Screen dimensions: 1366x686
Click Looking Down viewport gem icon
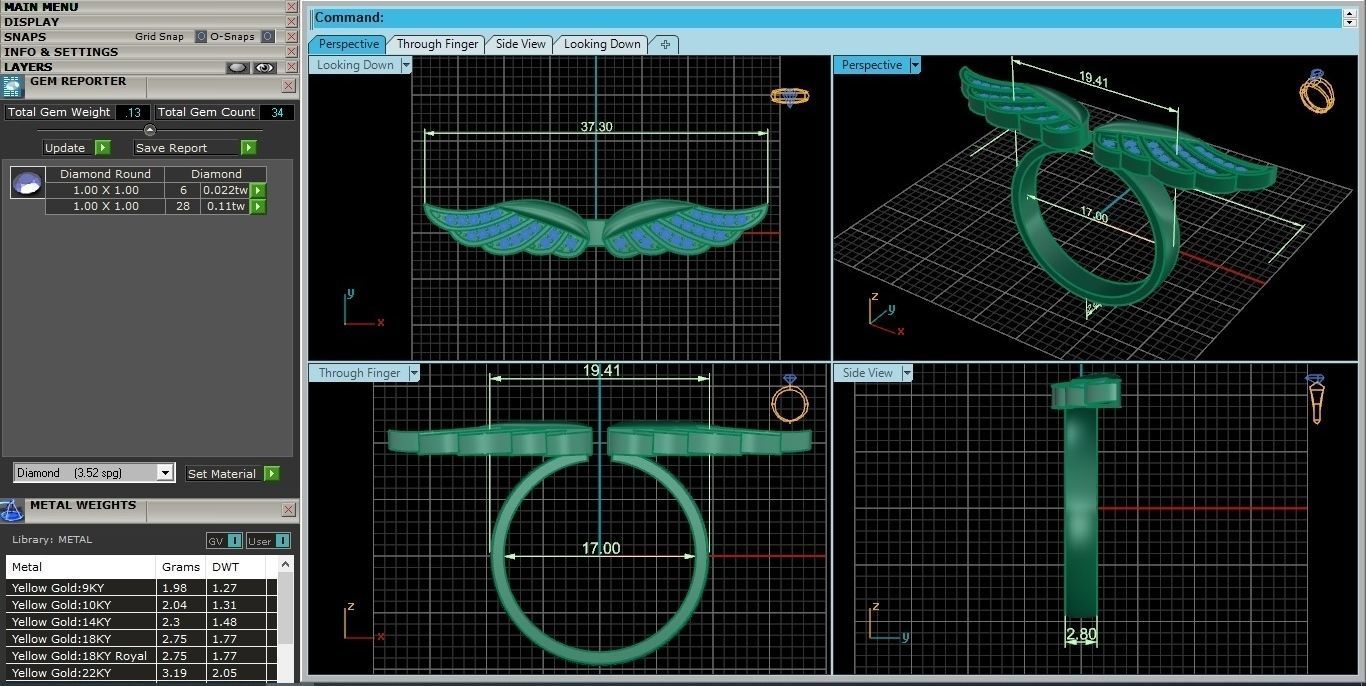pos(789,96)
